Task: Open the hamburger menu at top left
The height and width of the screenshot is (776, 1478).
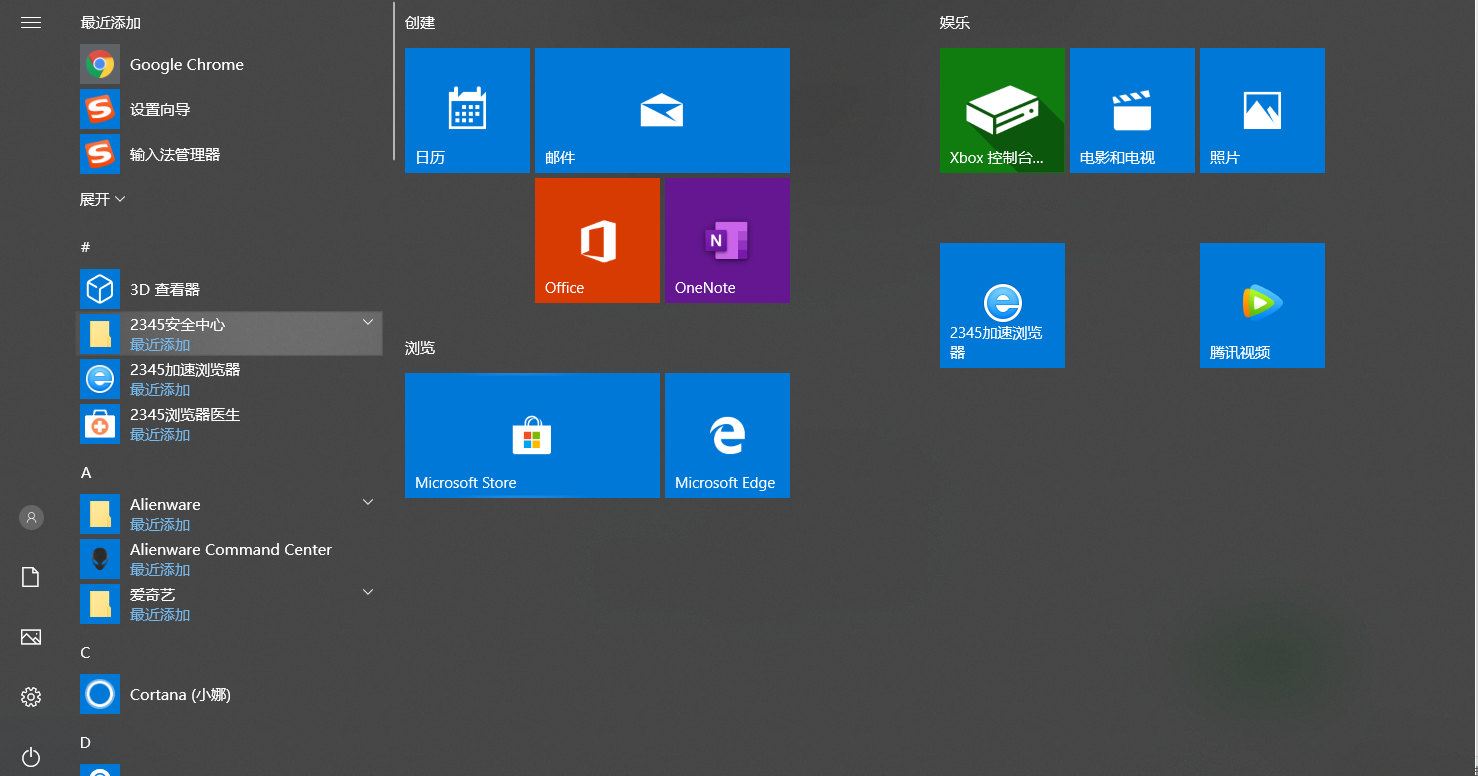Action: coord(31,22)
